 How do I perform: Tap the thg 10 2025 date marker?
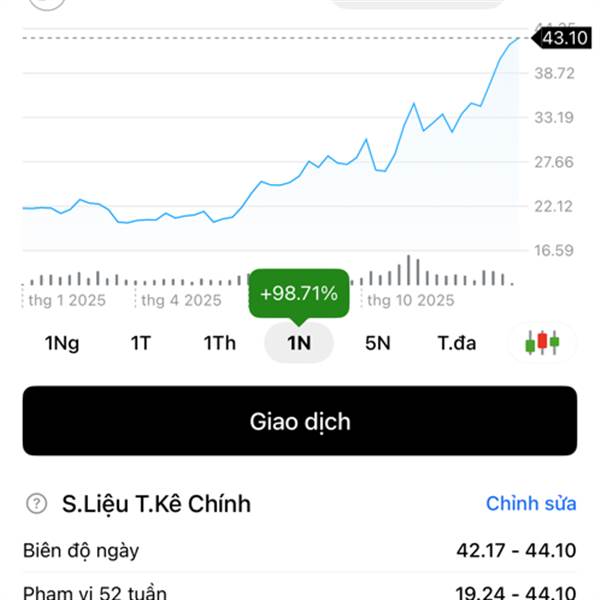[x=410, y=299]
